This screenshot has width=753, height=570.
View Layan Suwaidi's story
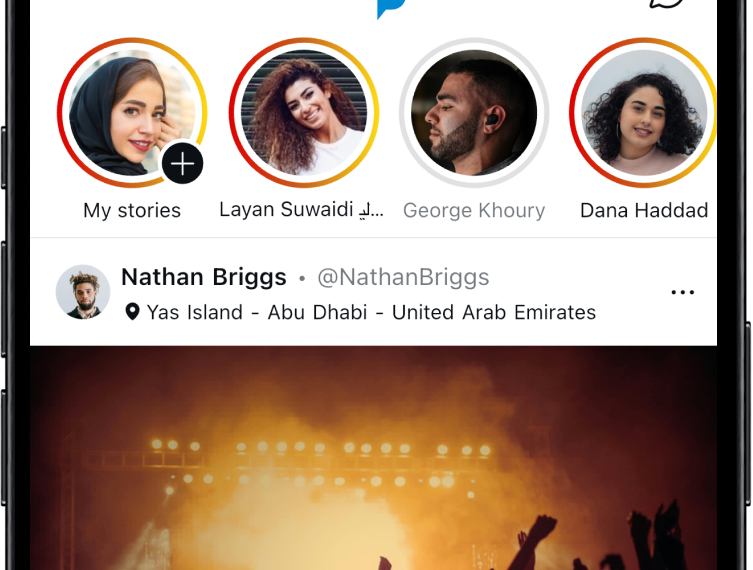pyautogui.click(x=303, y=112)
